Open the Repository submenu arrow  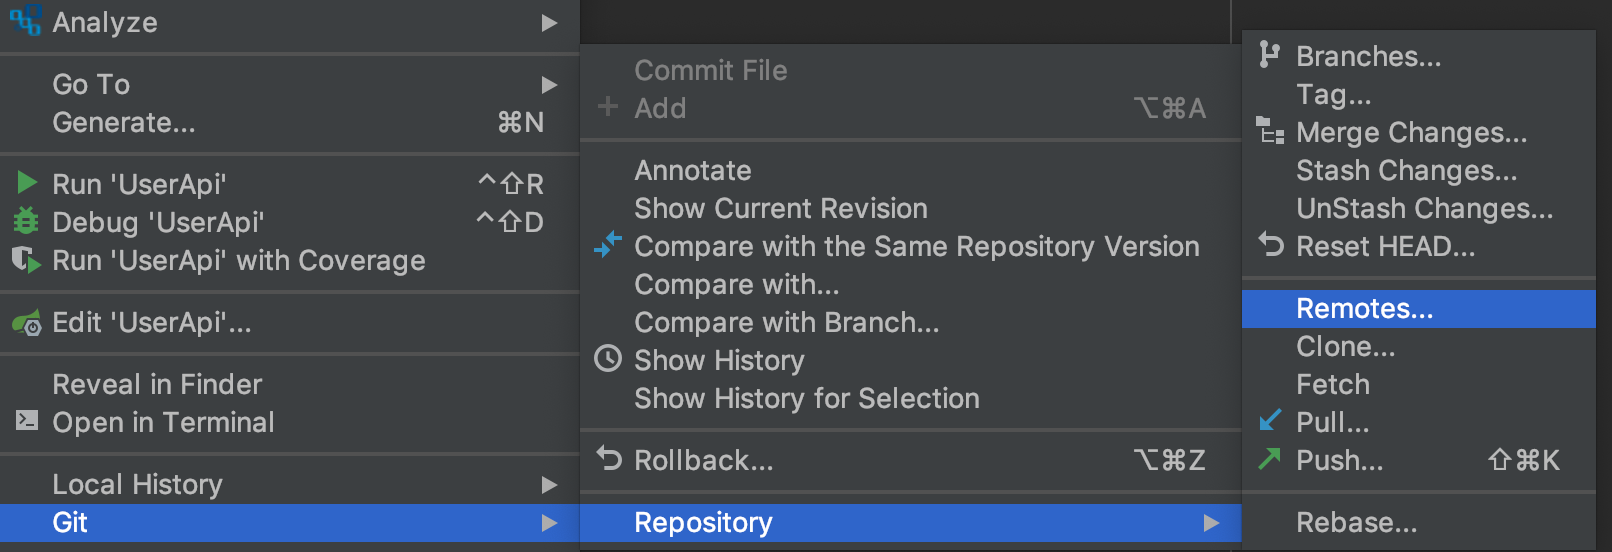tap(1211, 522)
